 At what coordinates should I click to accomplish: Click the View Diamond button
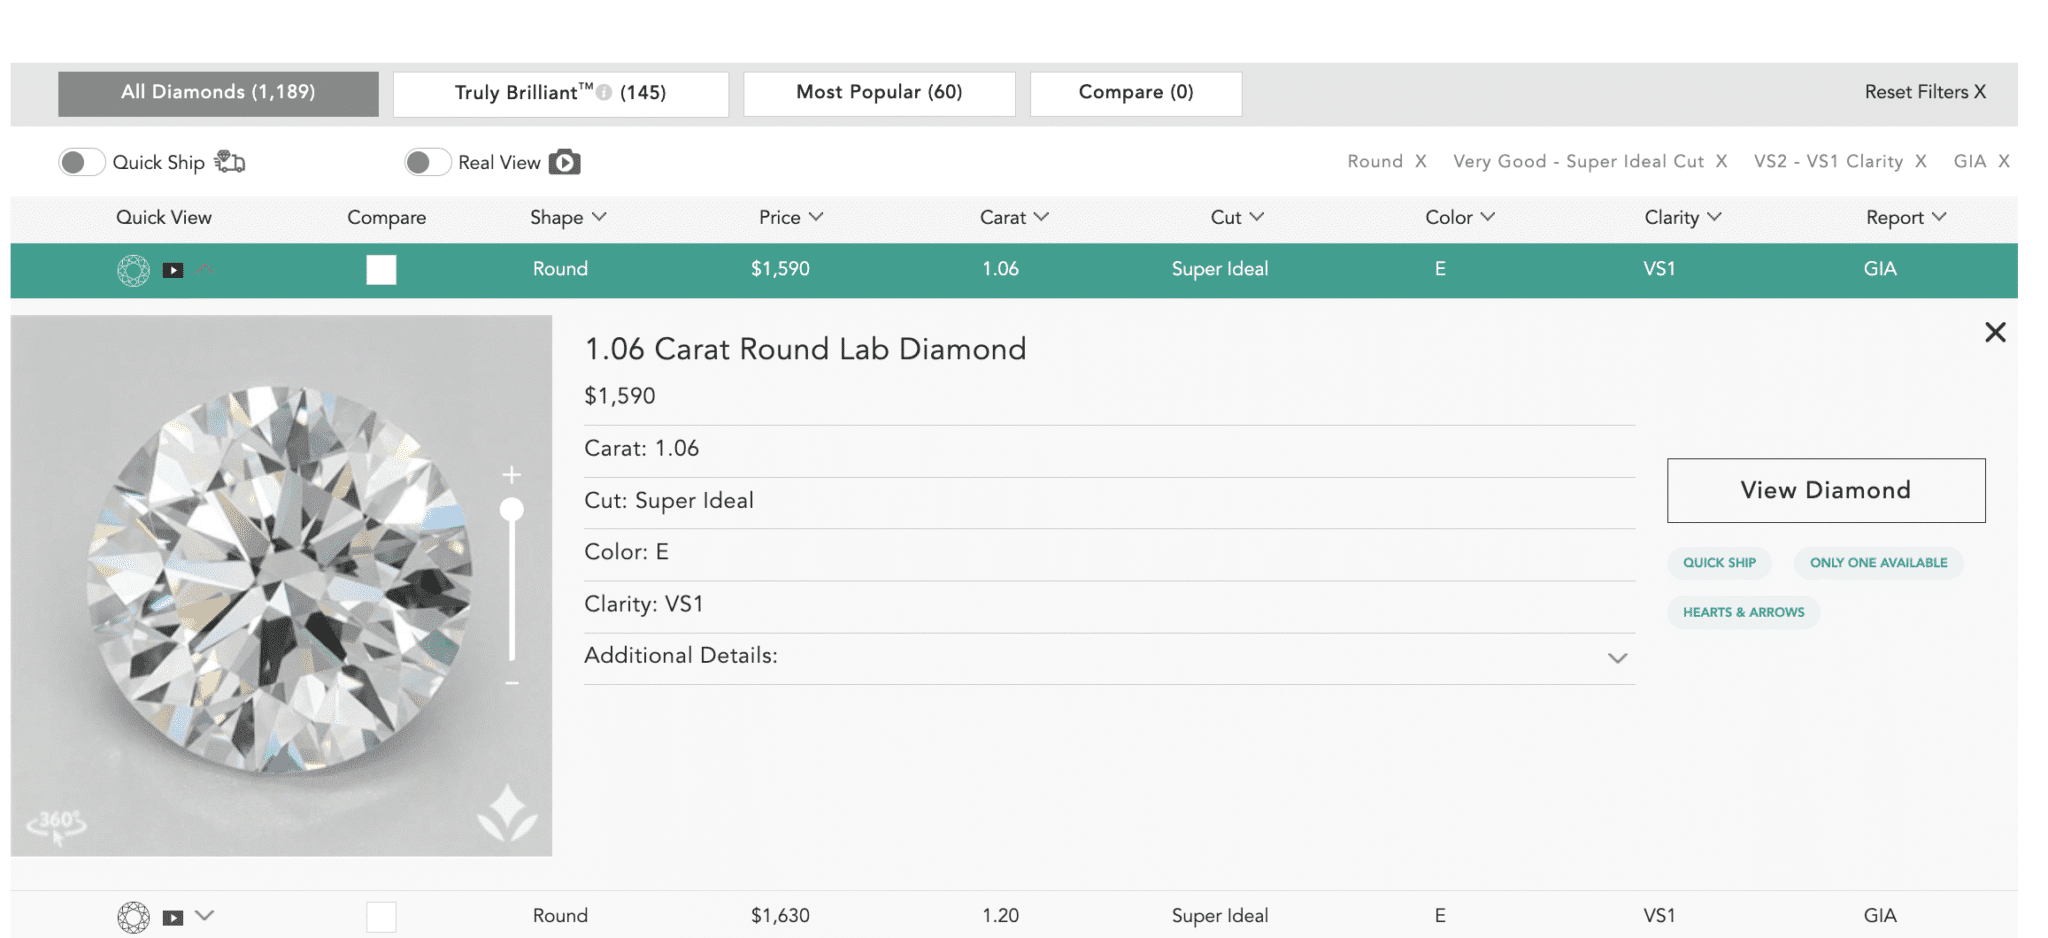point(1825,490)
